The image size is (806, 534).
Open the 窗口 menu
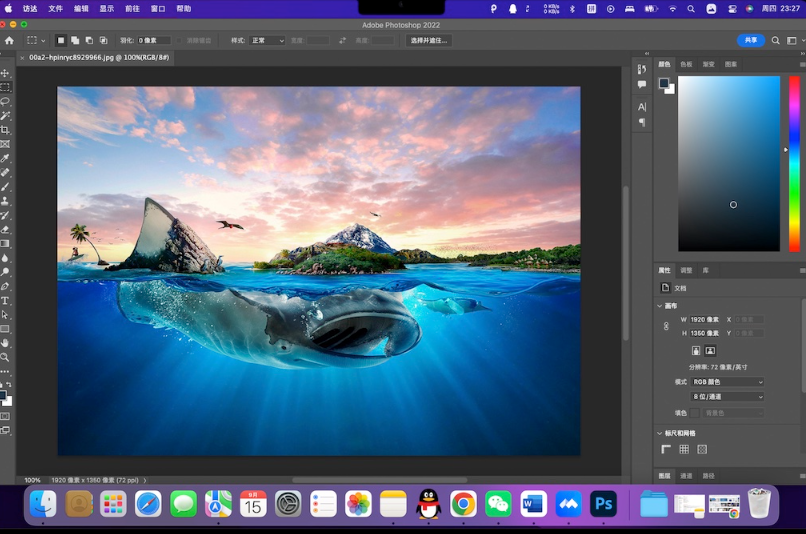(x=158, y=9)
